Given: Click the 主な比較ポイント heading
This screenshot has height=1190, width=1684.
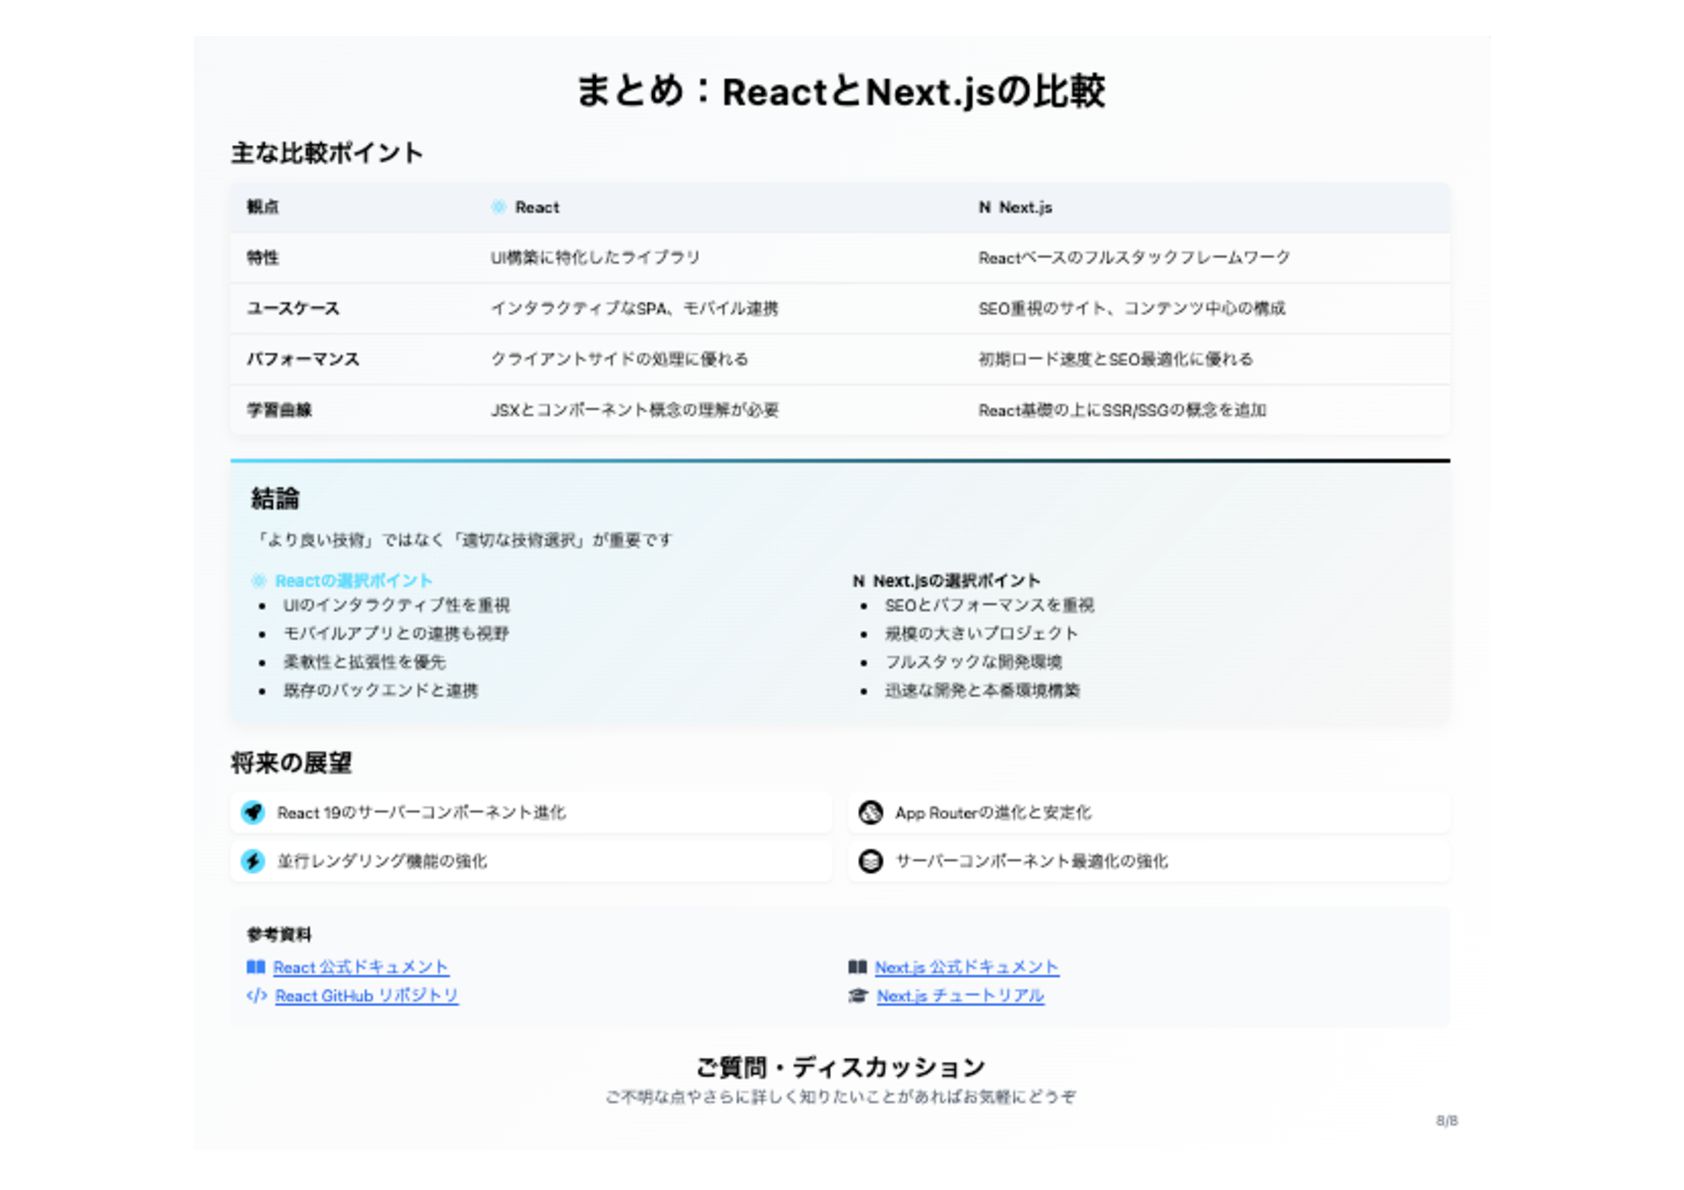Looking at the screenshot, I should tap(327, 153).
